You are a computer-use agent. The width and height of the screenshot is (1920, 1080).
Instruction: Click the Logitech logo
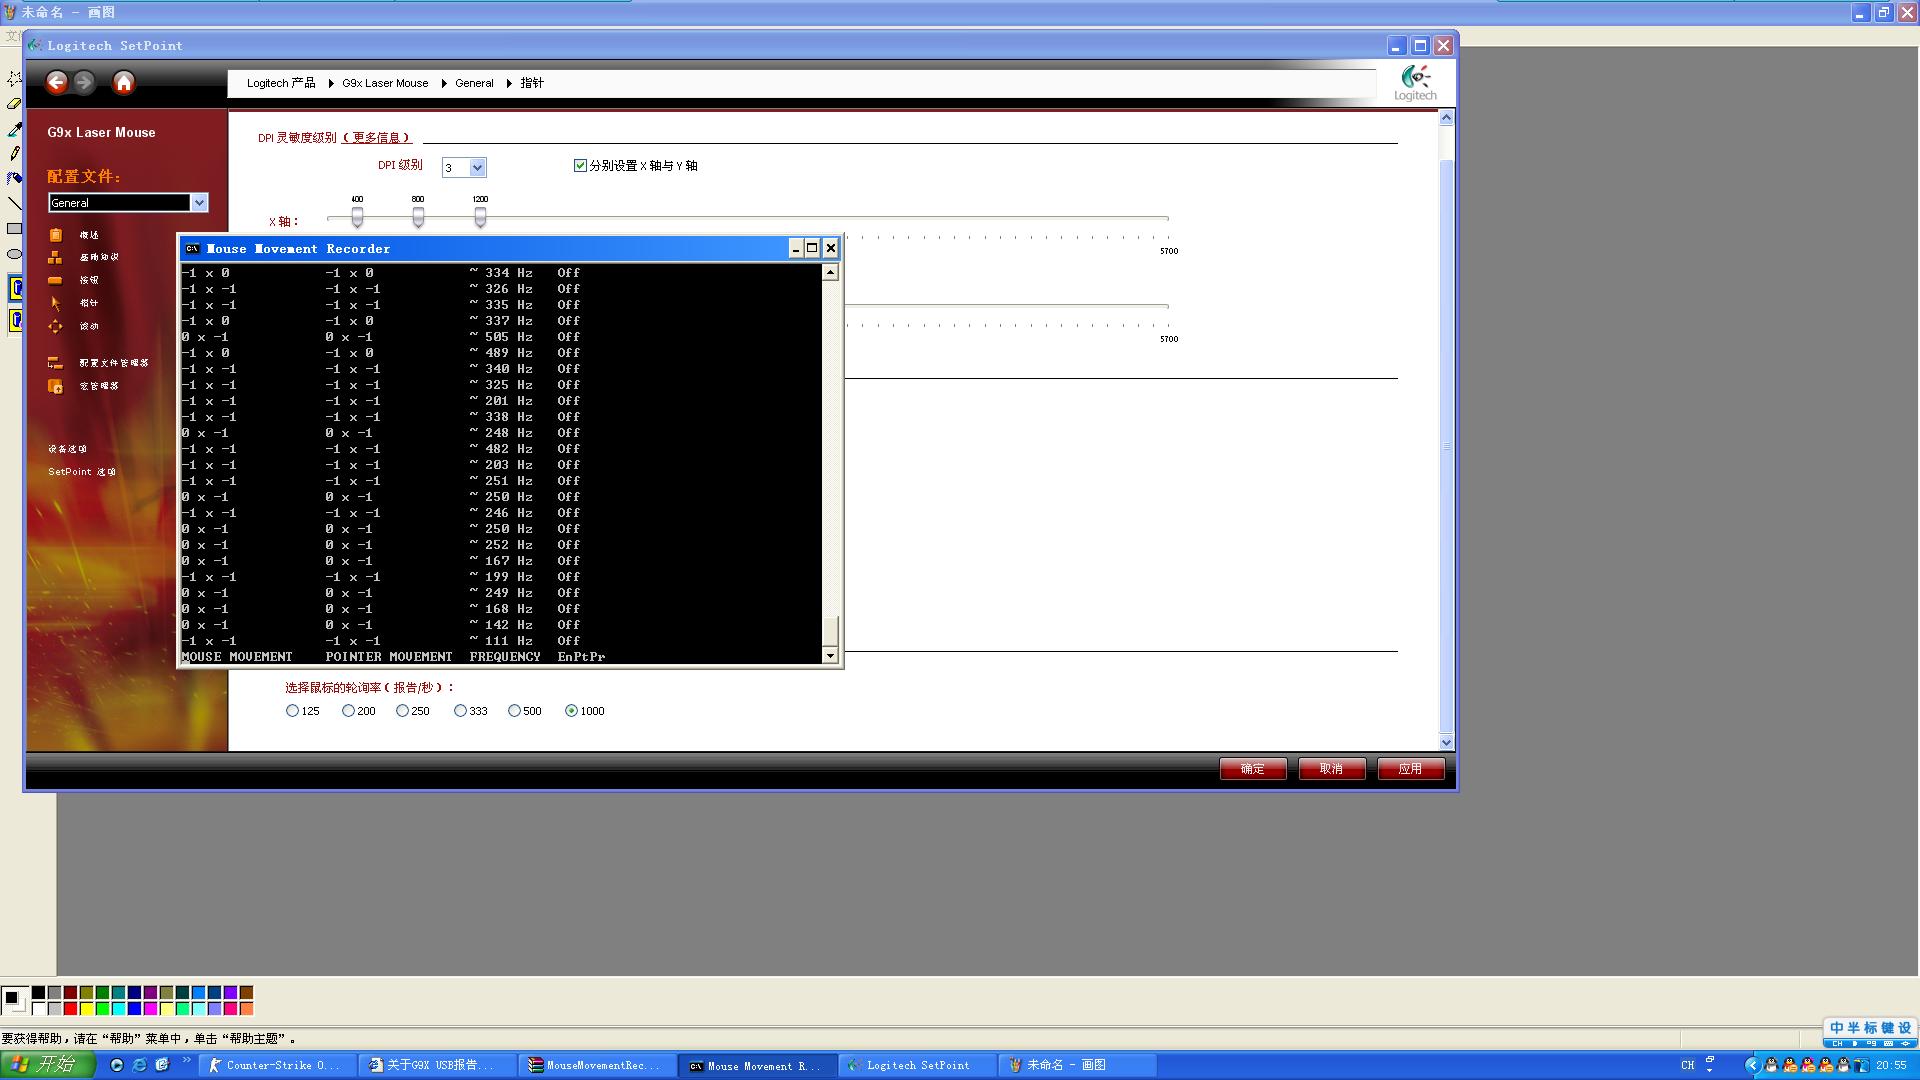click(1415, 83)
